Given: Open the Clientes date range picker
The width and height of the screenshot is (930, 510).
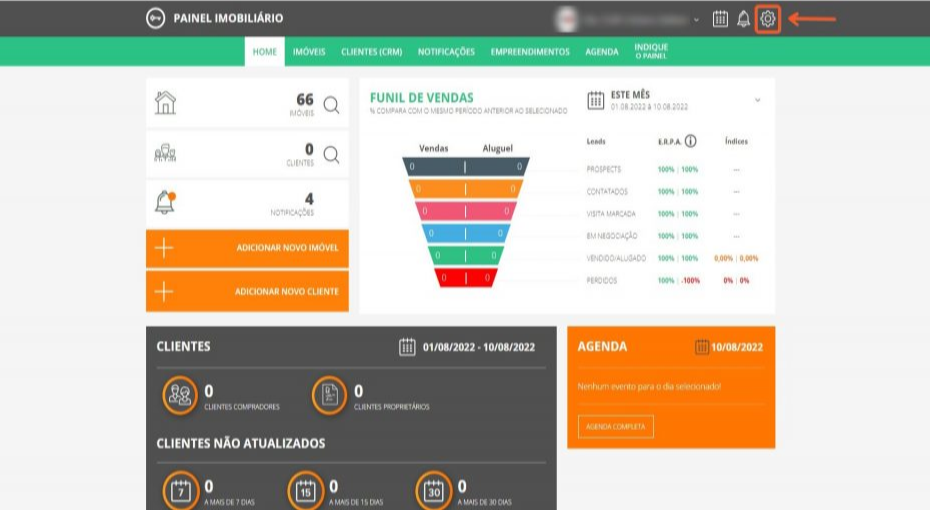Looking at the screenshot, I should point(467,347).
